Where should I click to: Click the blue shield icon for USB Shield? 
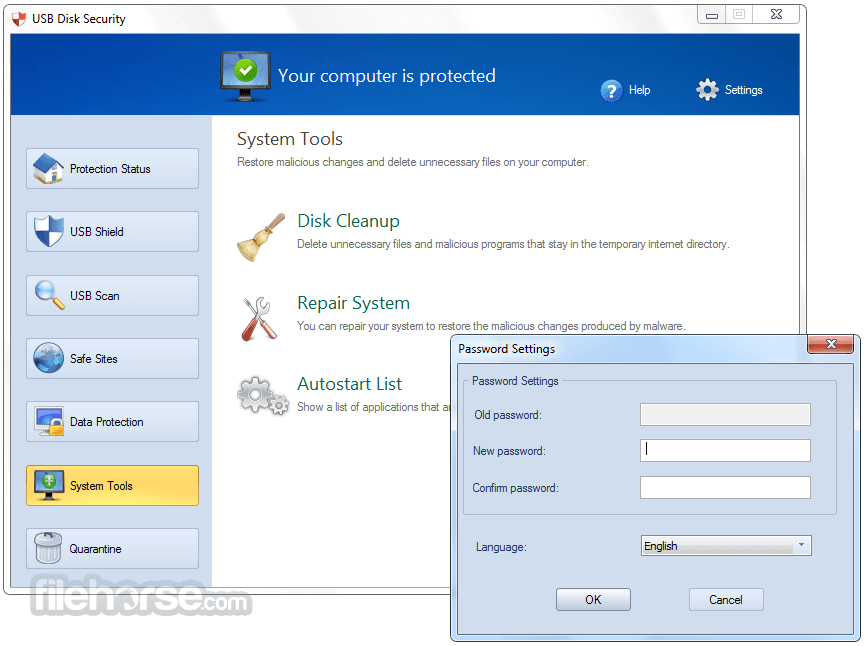[49, 231]
